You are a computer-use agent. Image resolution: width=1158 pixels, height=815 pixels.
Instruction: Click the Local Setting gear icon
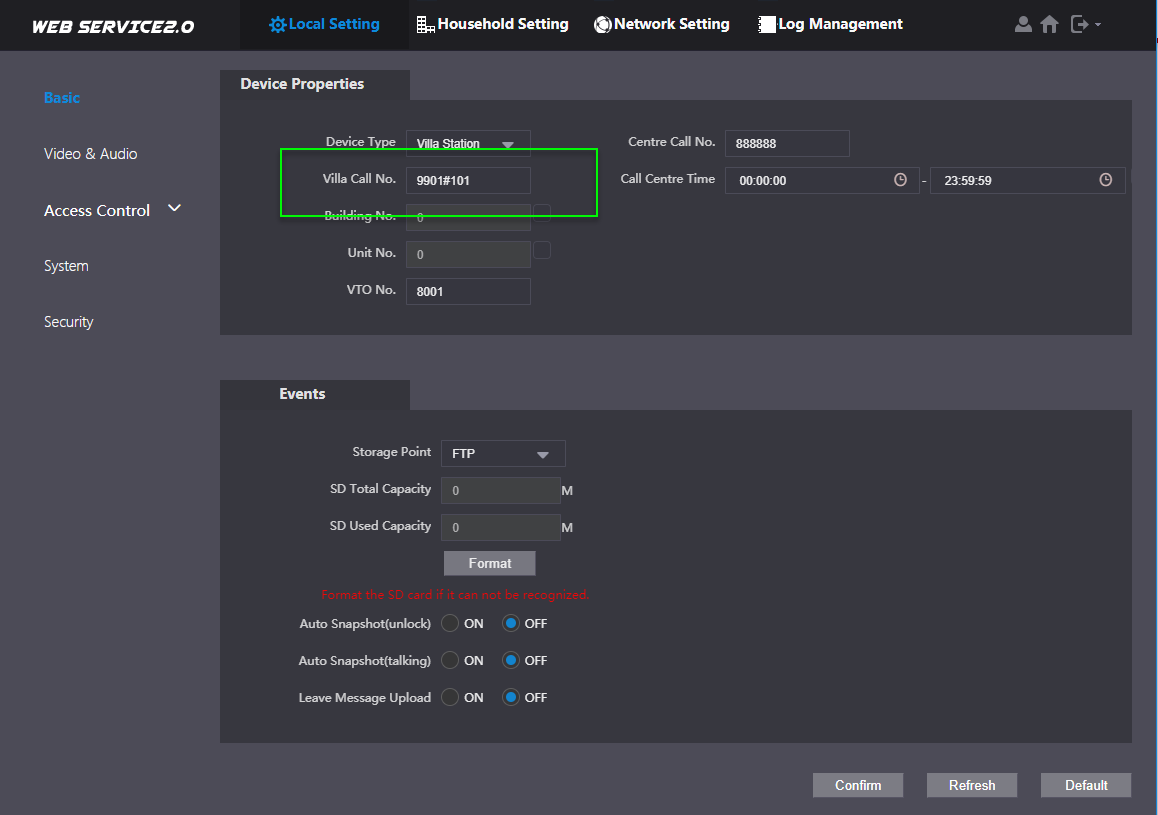click(278, 24)
